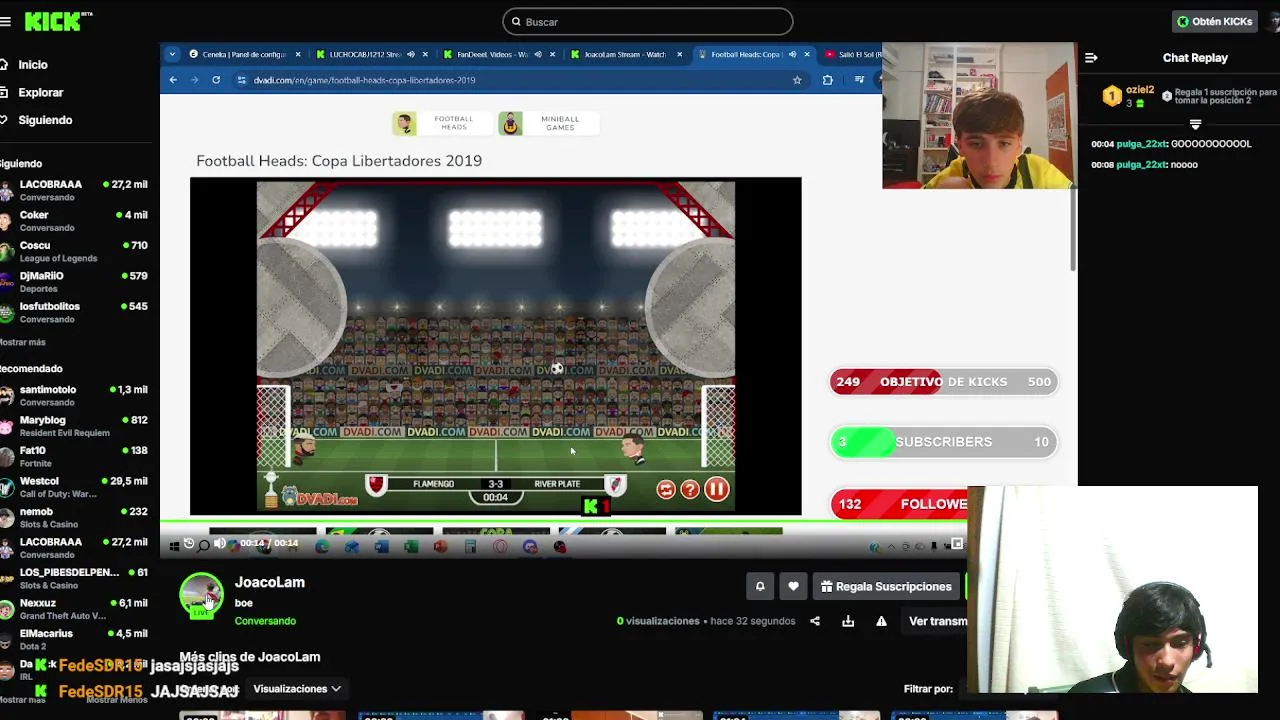This screenshot has width=1280, height=720.
Task: Seek on the green clip progress bar
Action: tap(563, 521)
